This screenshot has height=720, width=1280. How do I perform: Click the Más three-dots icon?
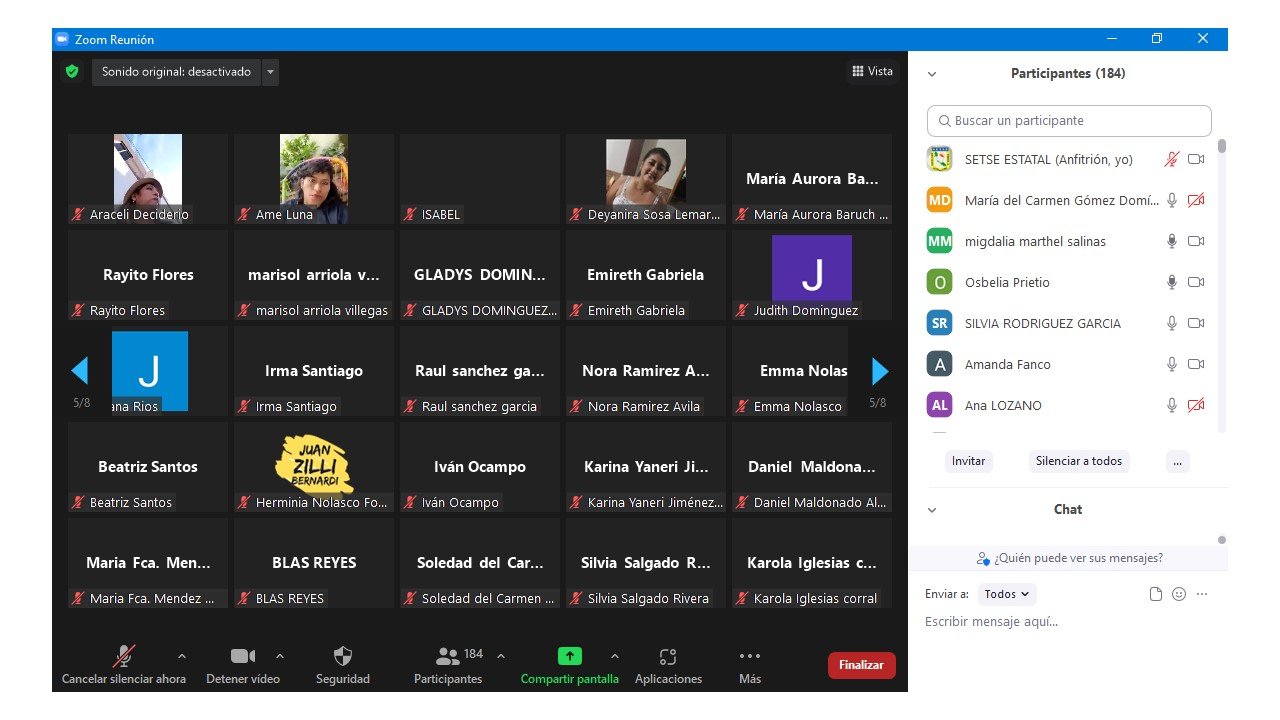point(749,657)
